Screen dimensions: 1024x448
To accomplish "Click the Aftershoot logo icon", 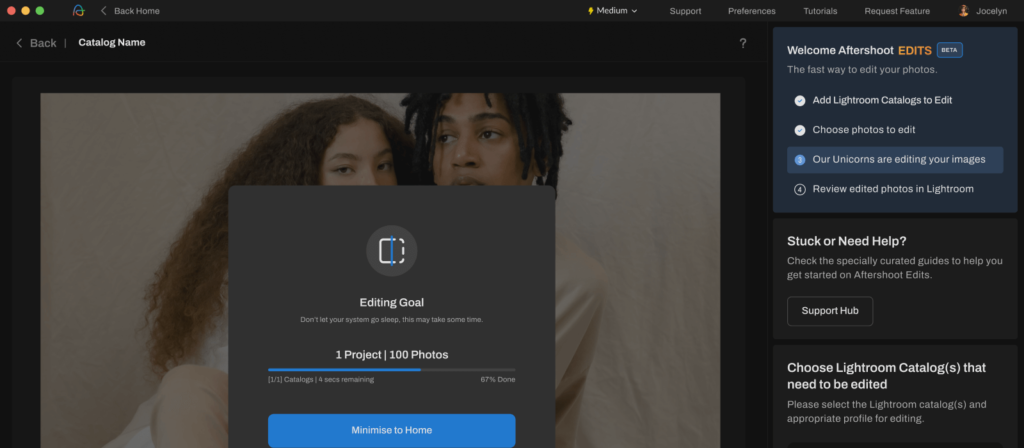I will click(x=79, y=10).
